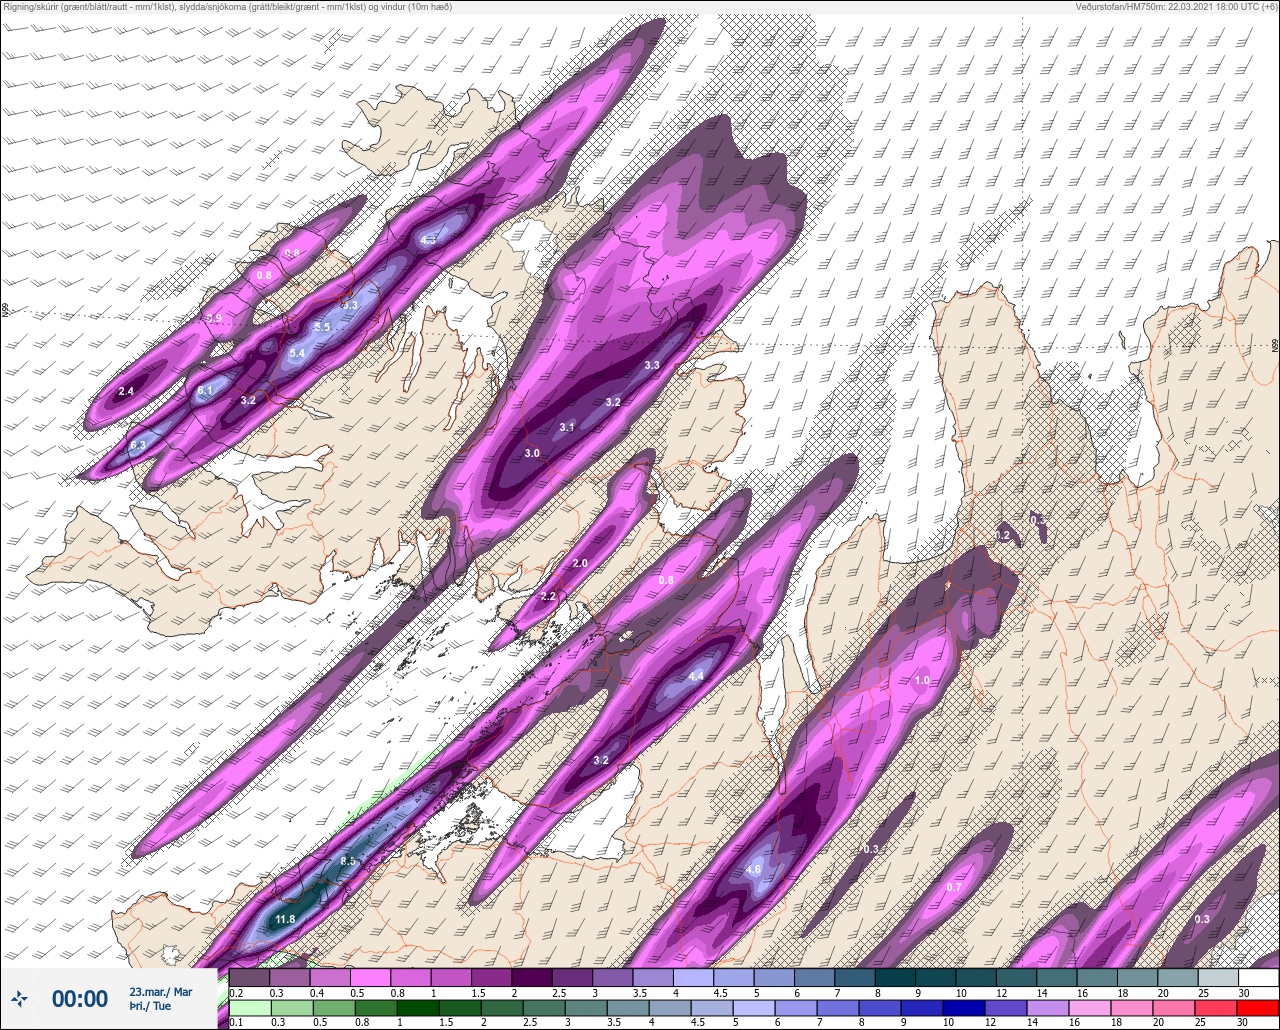
Task: Click the Veðurstofan logo icon beside the time
Action: point(20,998)
